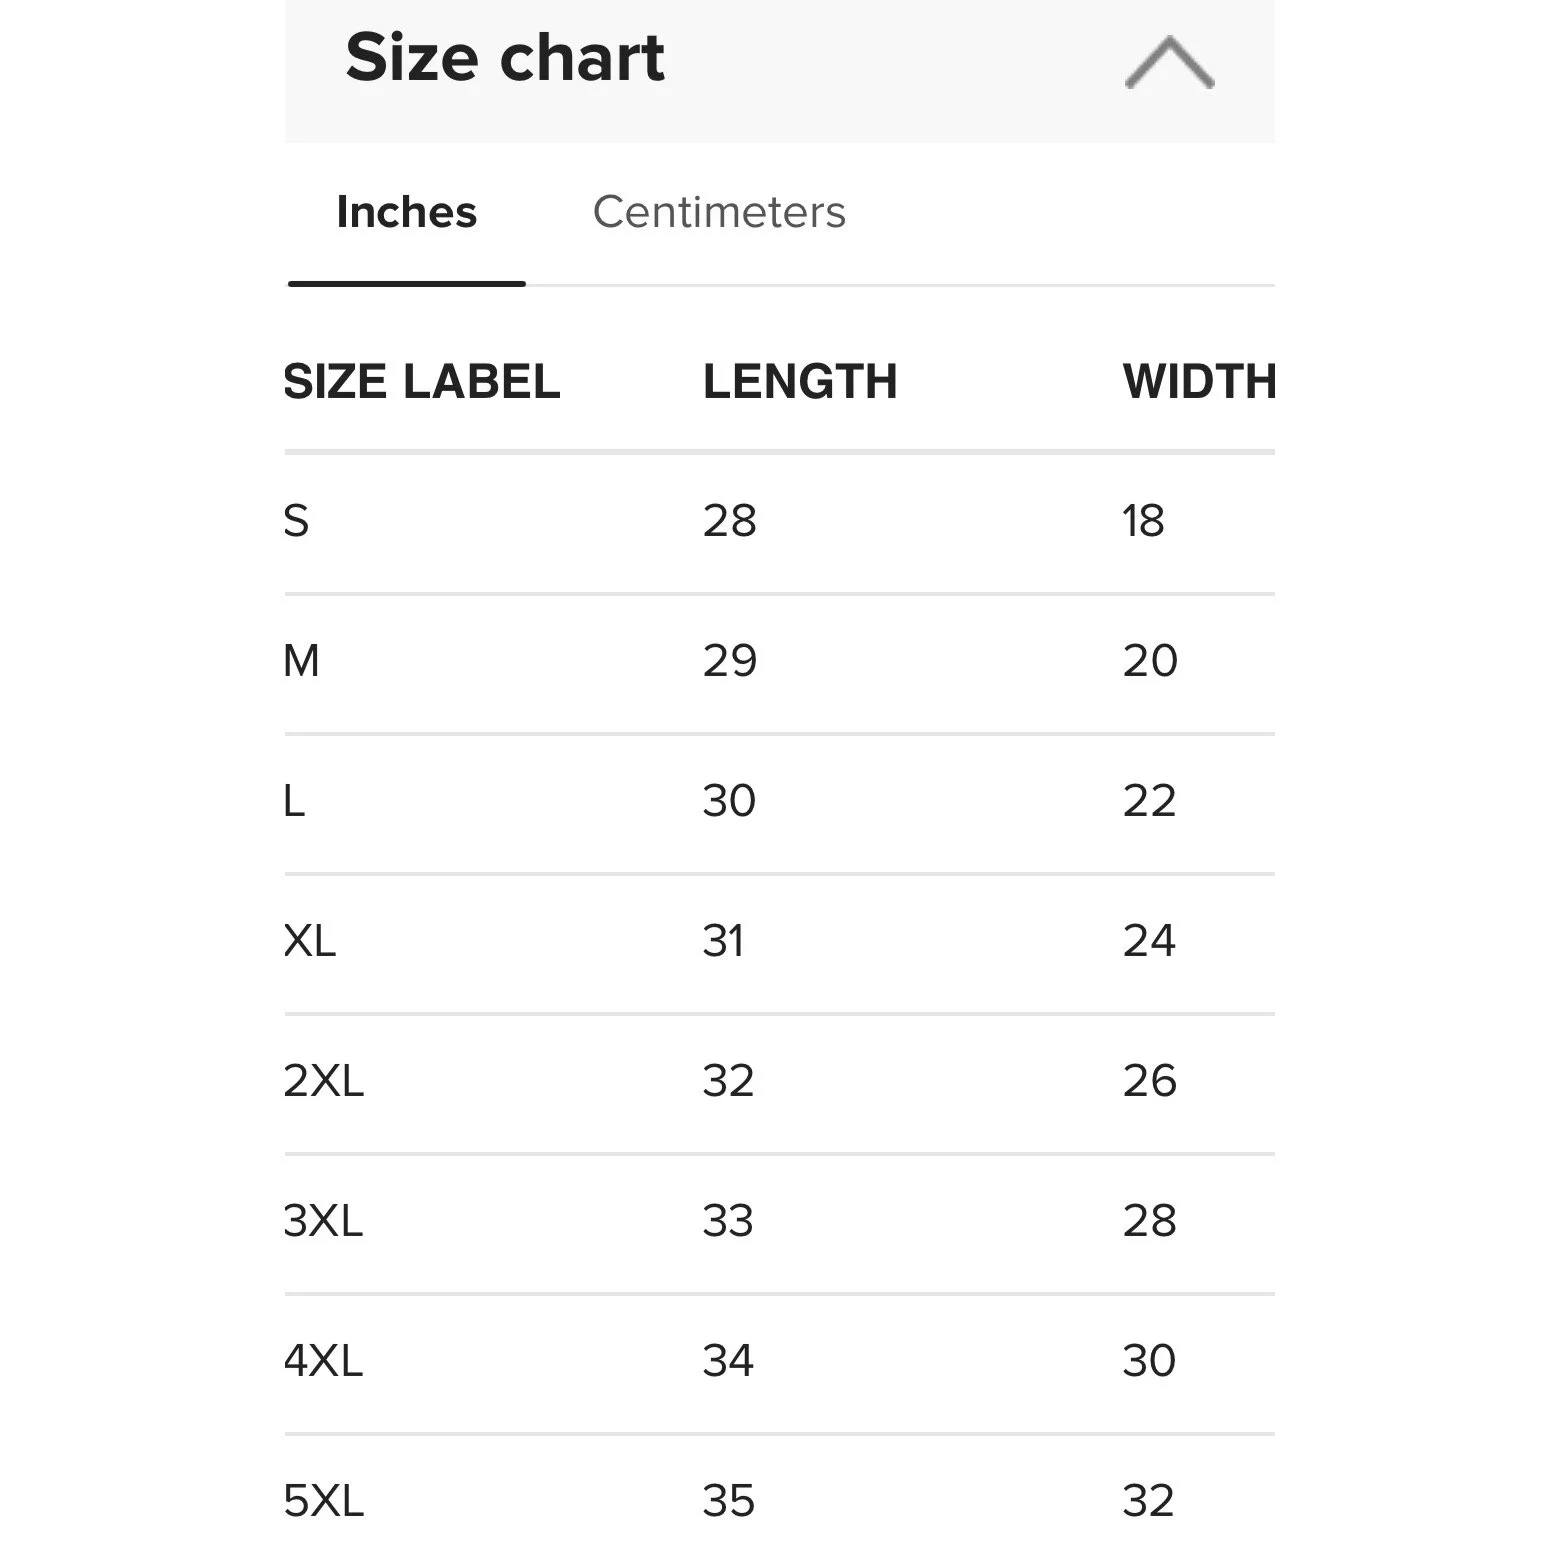The height and width of the screenshot is (1556, 1556).
Task: Select the L size row label
Action: 294,801
